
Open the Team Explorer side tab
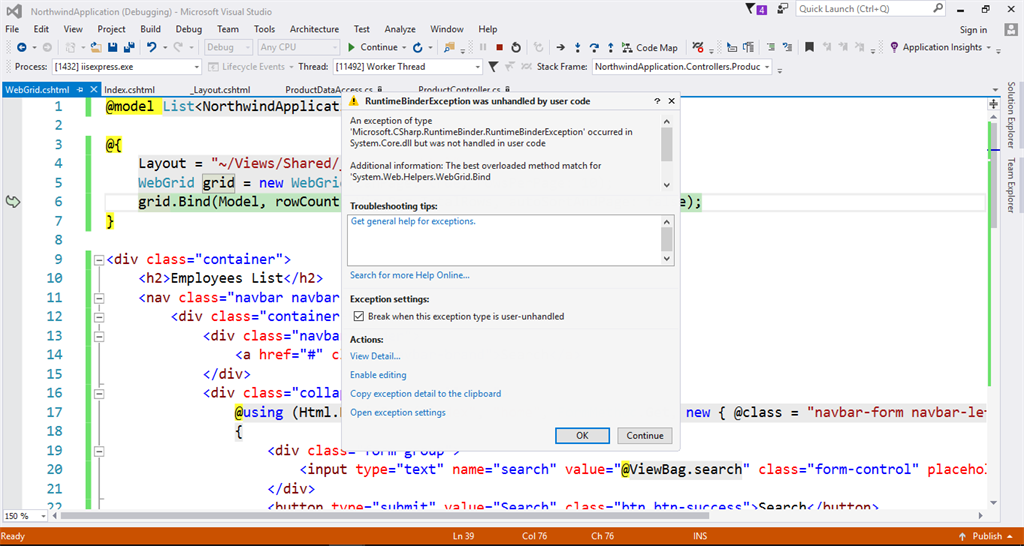(x=1010, y=186)
